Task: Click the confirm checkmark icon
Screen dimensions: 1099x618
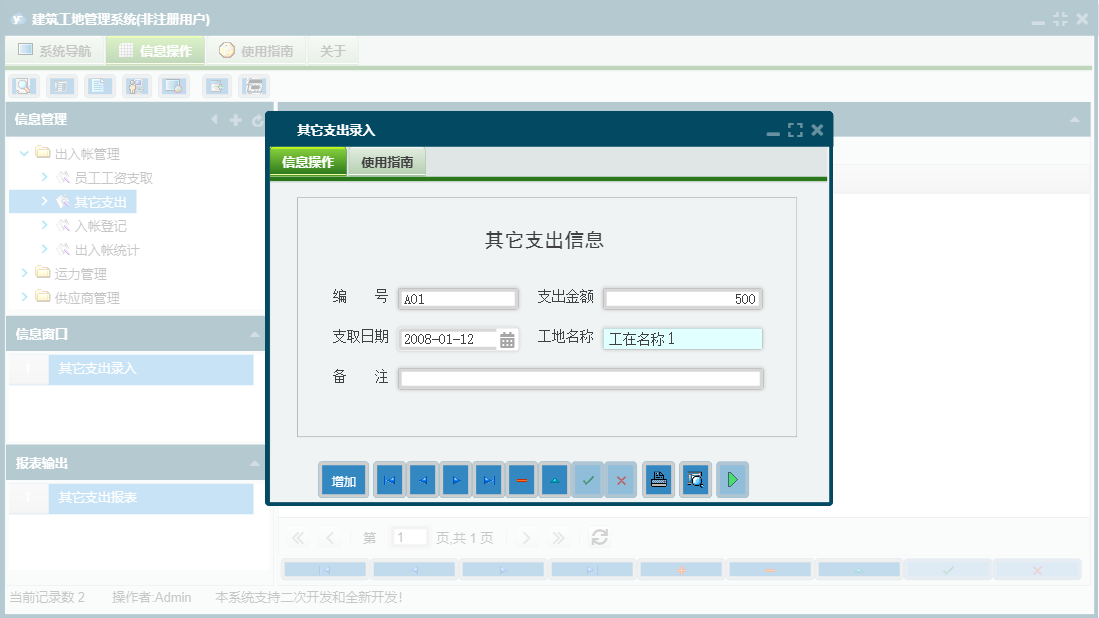Action: tap(588, 479)
